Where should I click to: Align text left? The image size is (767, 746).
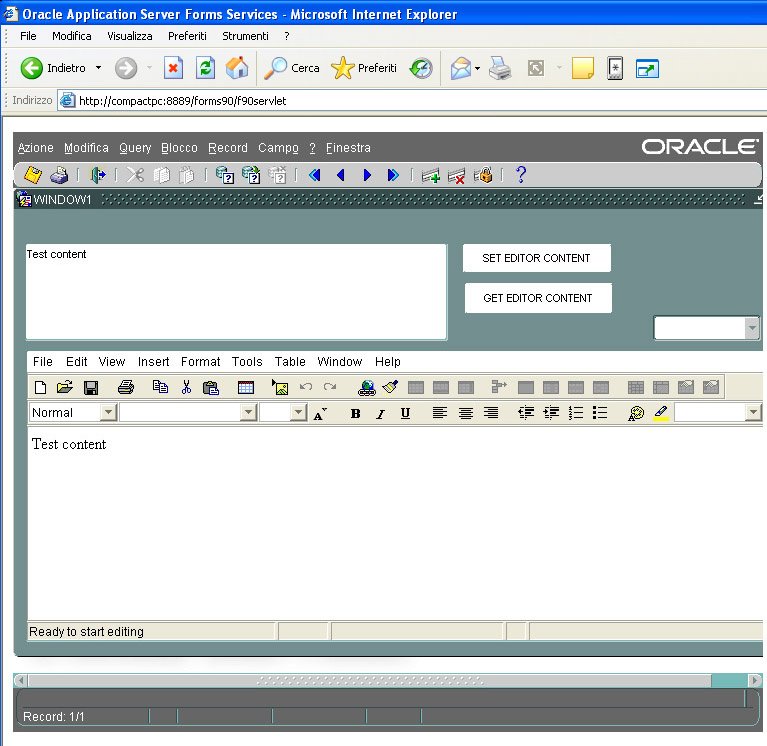click(440, 413)
